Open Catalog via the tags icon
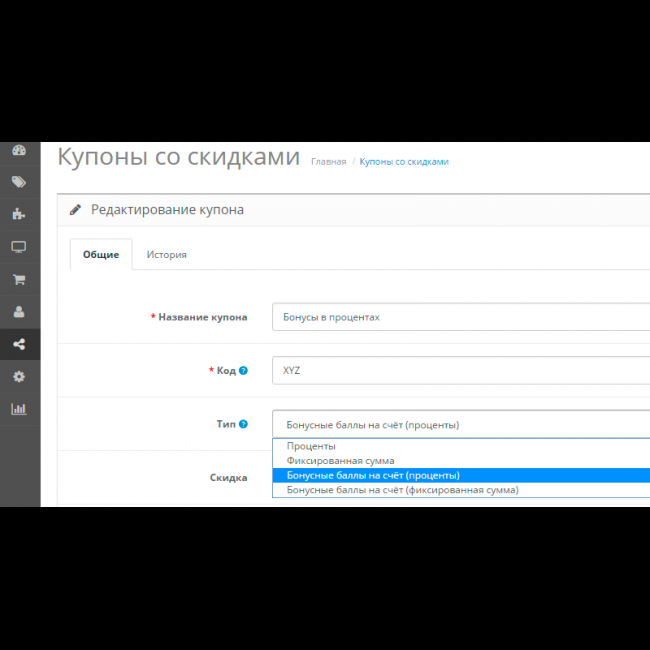 pyautogui.click(x=18, y=182)
